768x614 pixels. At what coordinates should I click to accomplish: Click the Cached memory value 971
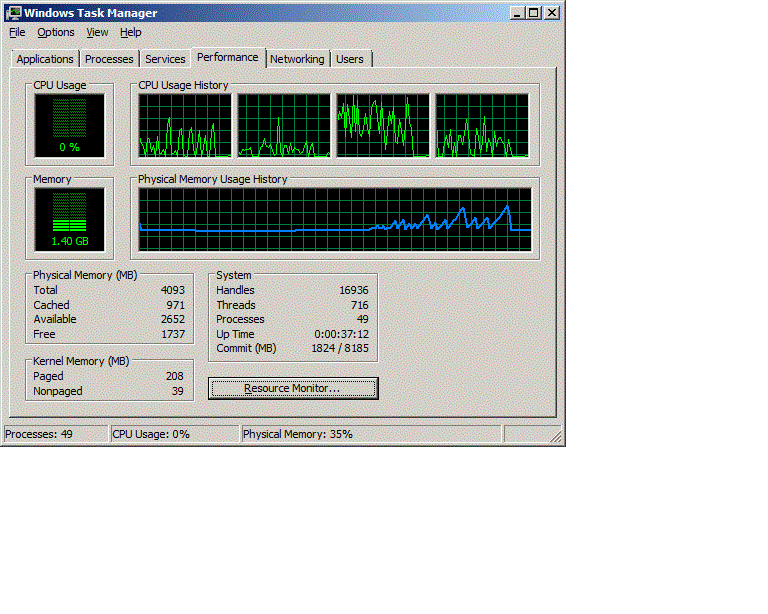175,305
